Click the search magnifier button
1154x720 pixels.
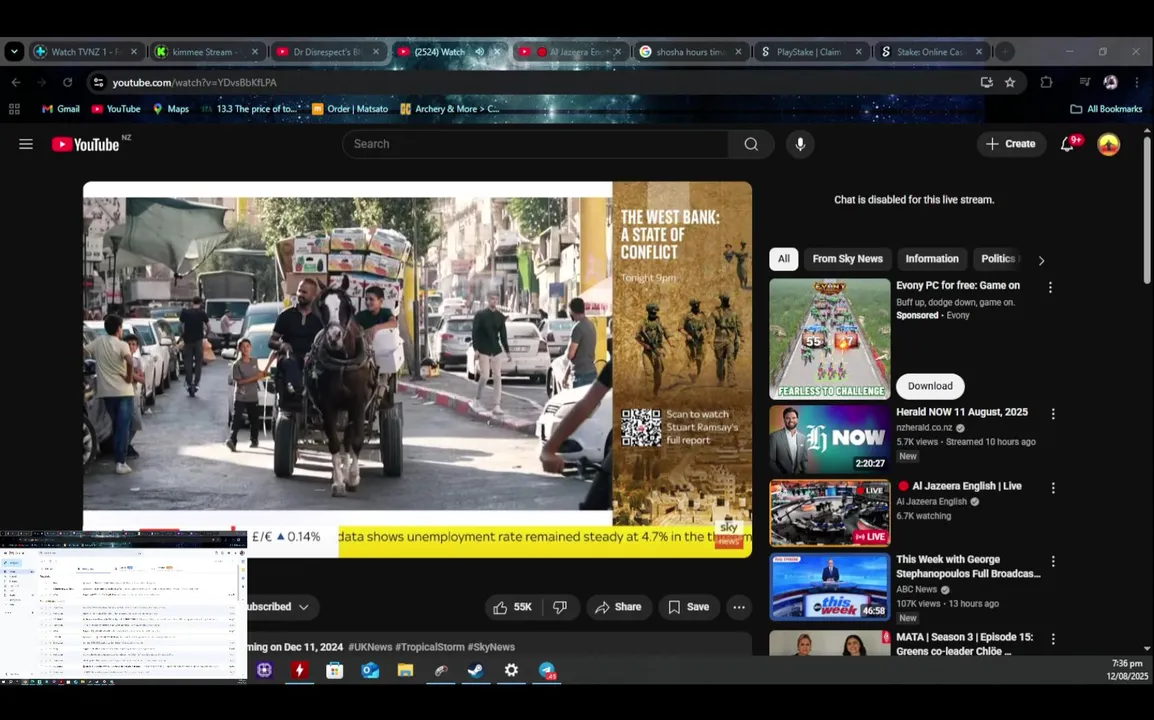pyautogui.click(x=751, y=144)
